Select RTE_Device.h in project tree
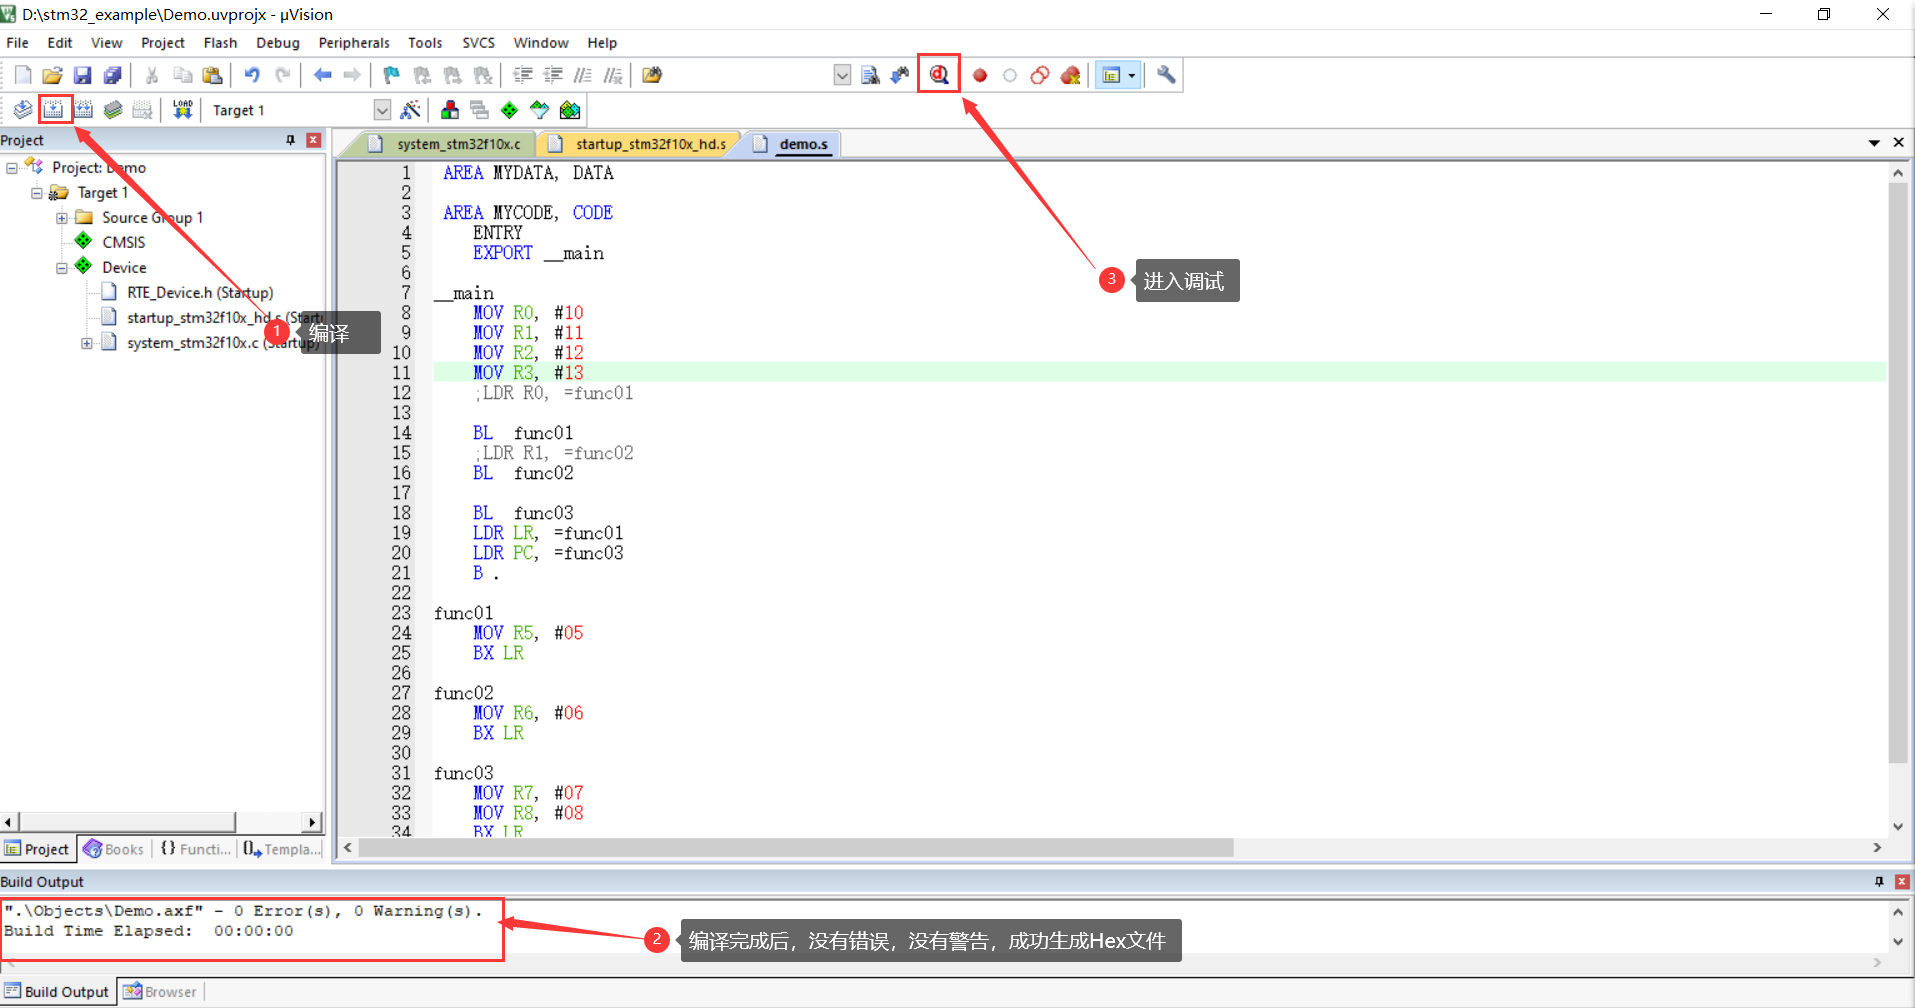 pyautogui.click(x=200, y=293)
